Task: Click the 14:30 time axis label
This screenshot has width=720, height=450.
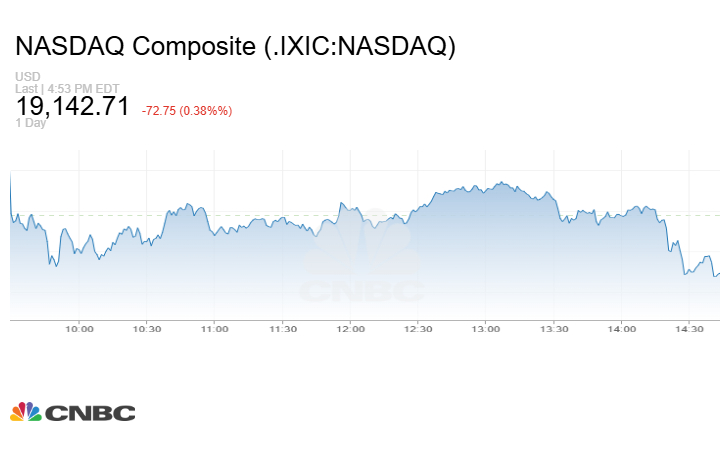Action: [x=689, y=329]
